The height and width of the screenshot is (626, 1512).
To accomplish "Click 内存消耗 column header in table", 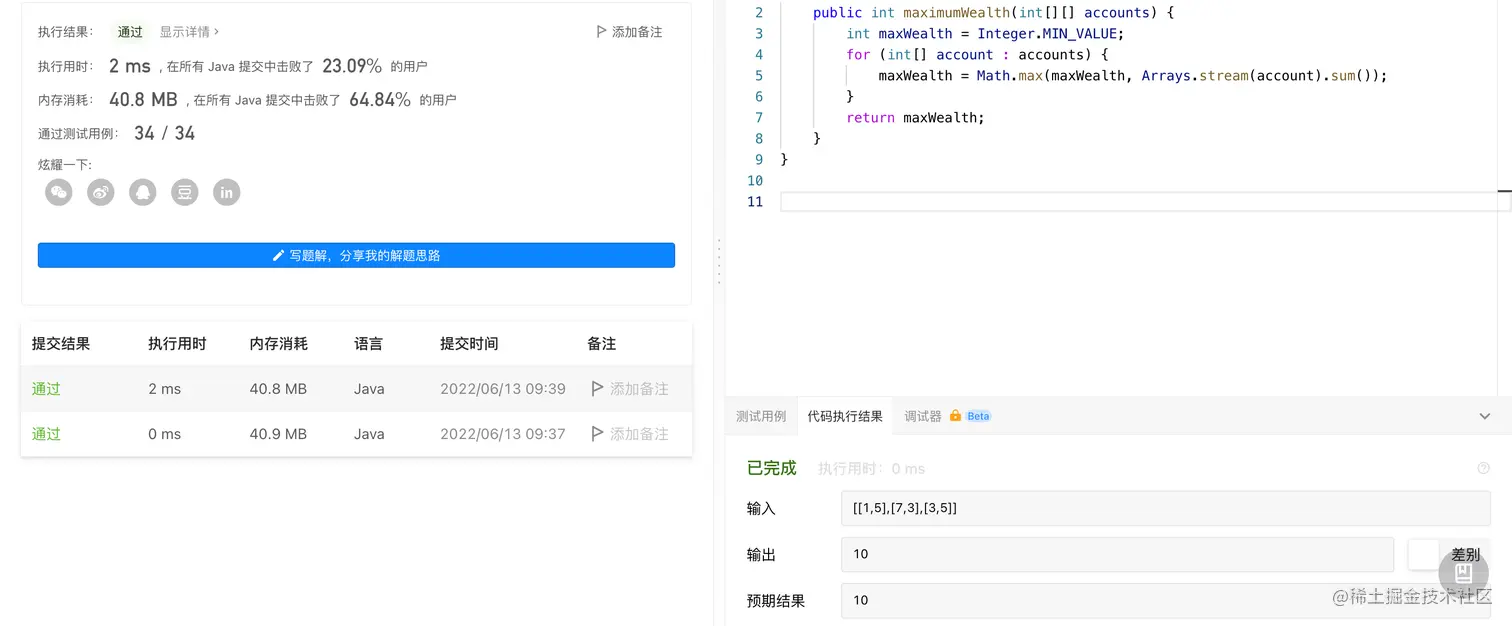I will coord(279,344).
